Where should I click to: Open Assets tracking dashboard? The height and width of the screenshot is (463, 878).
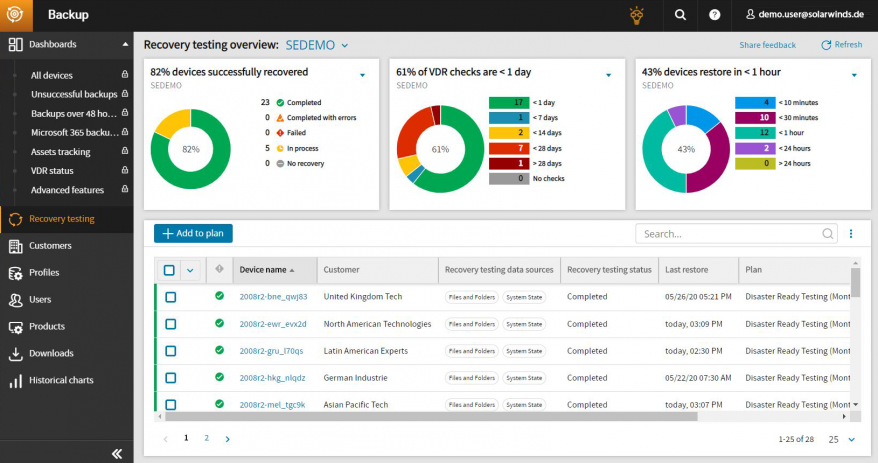(60, 152)
